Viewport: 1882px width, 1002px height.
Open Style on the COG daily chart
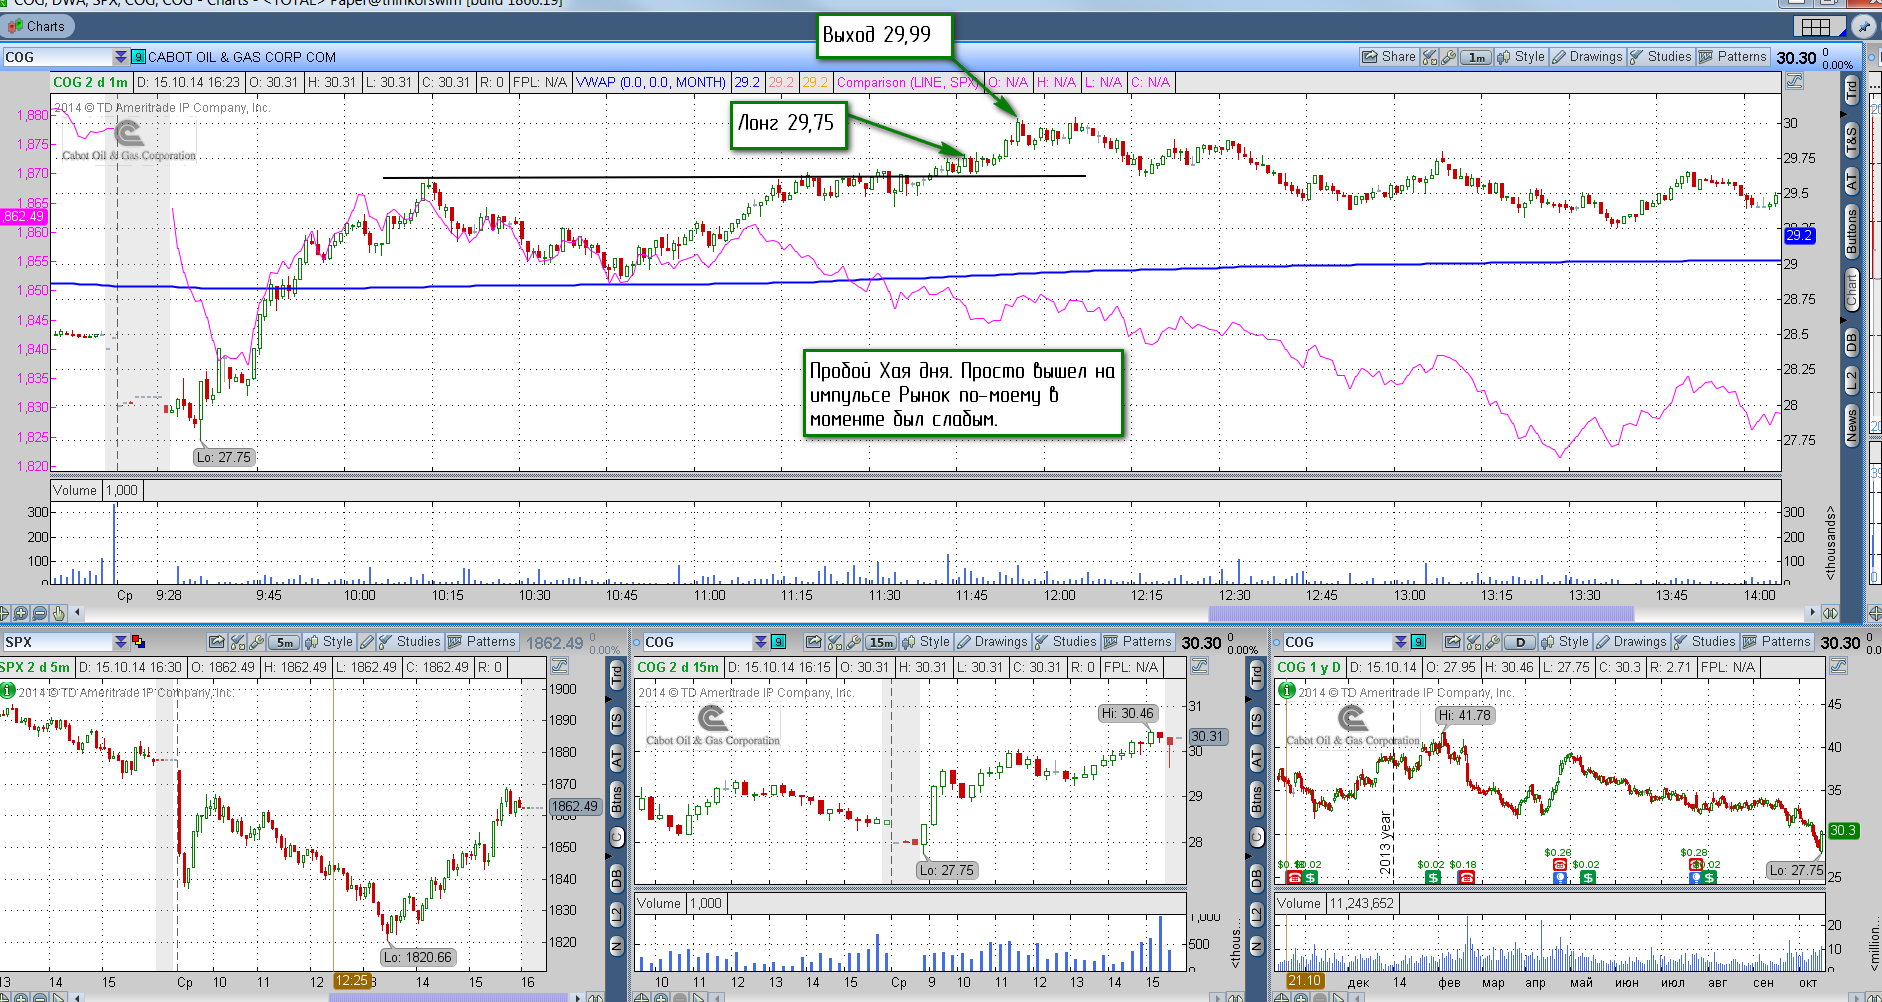click(x=1565, y=642)
